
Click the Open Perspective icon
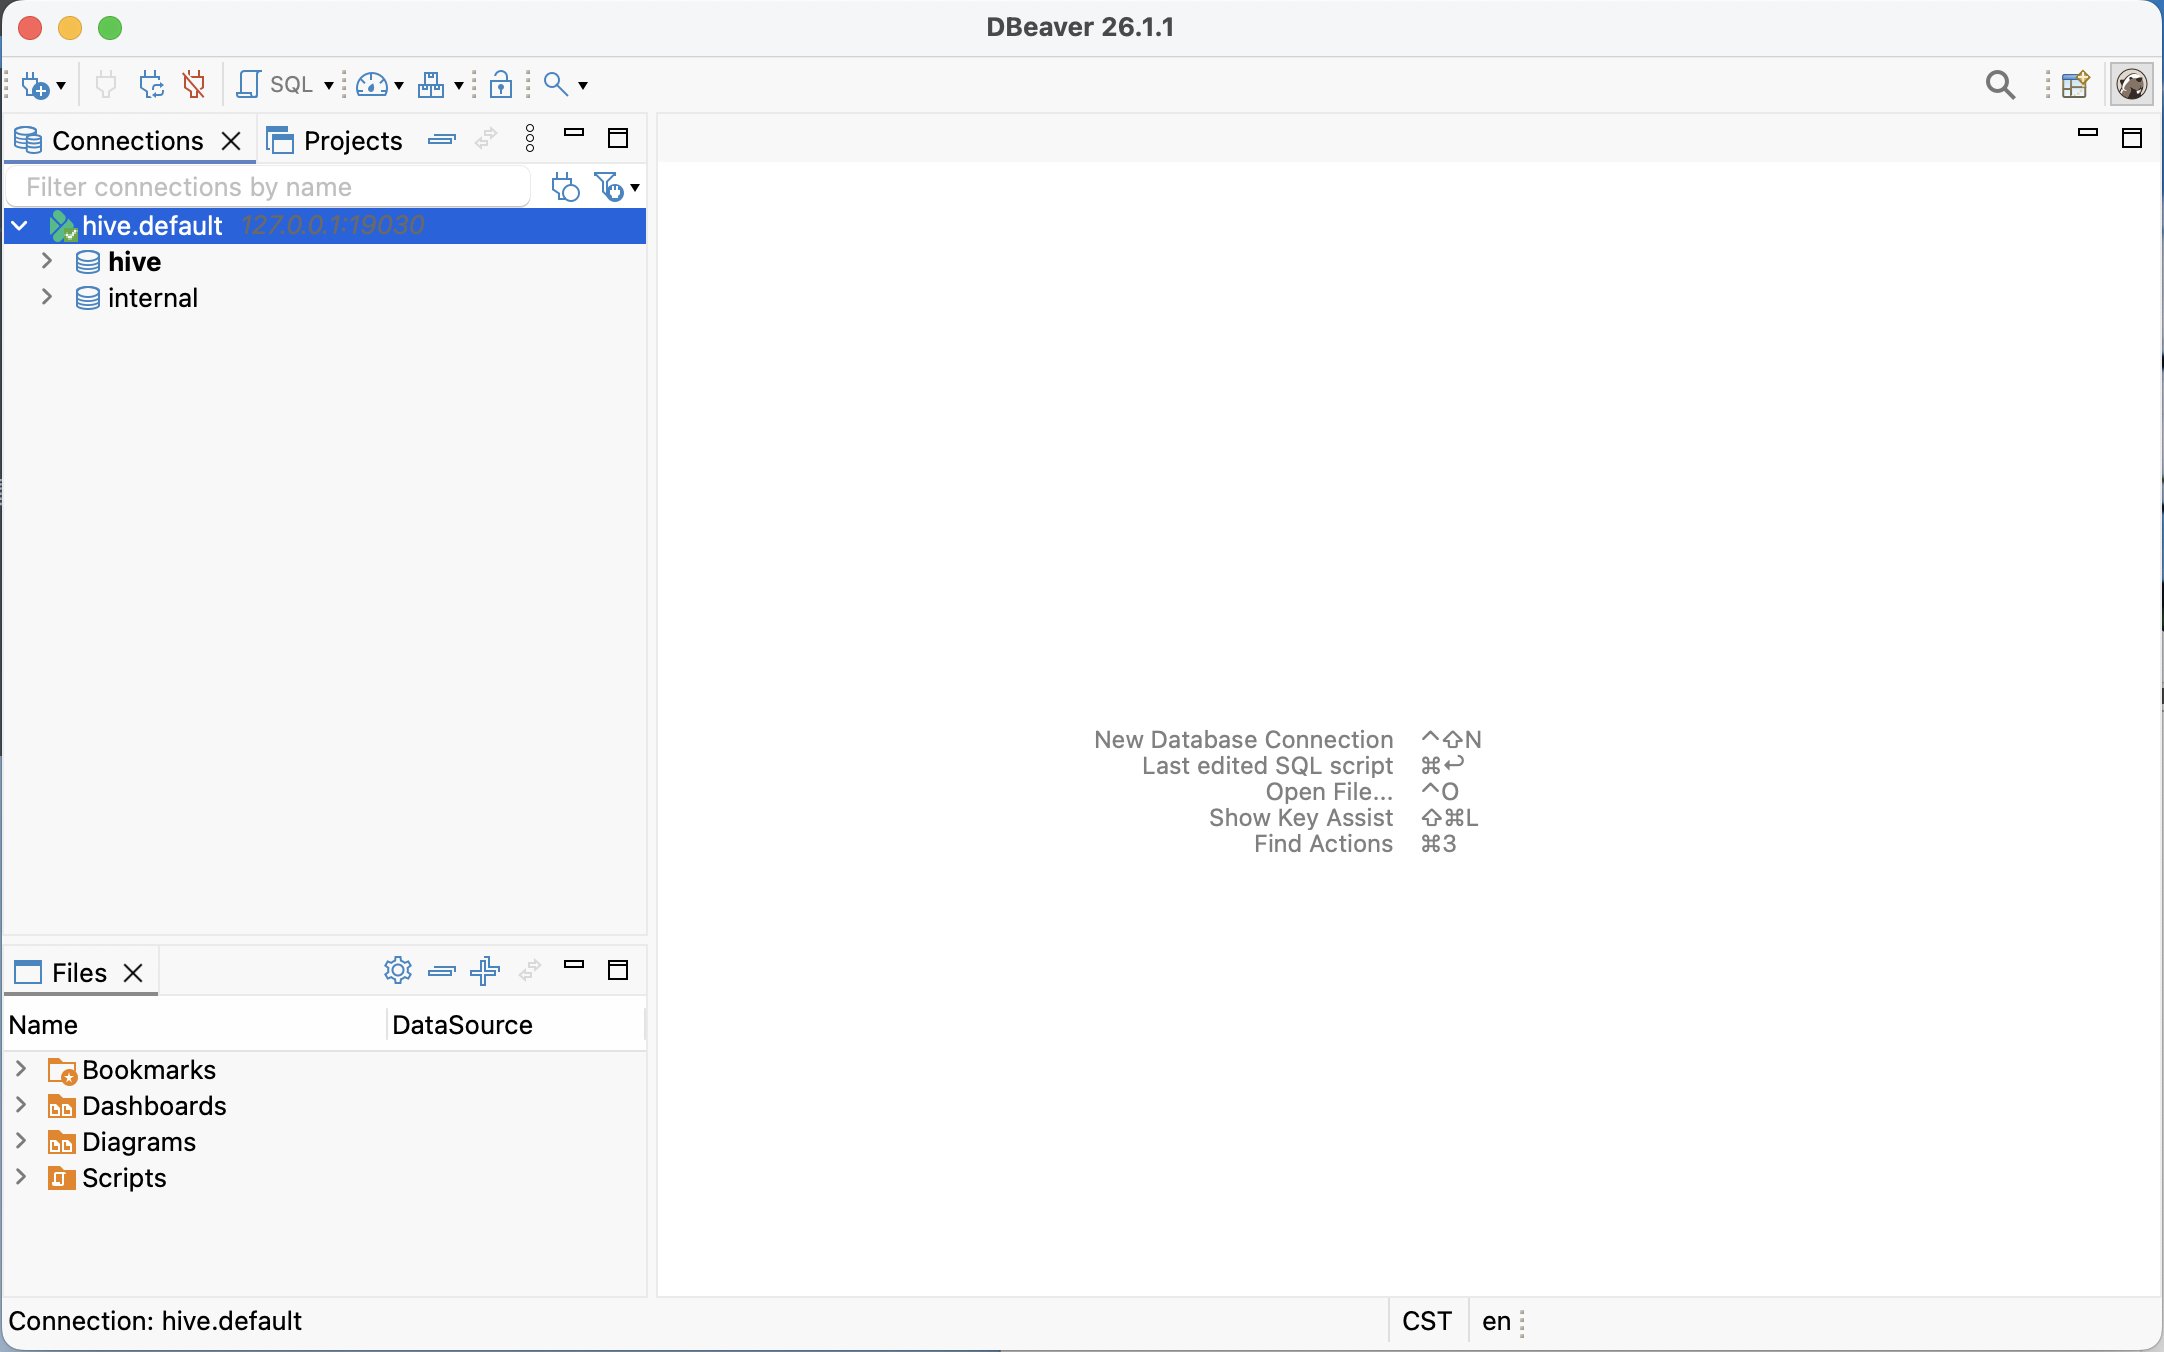coord(2076,84)
